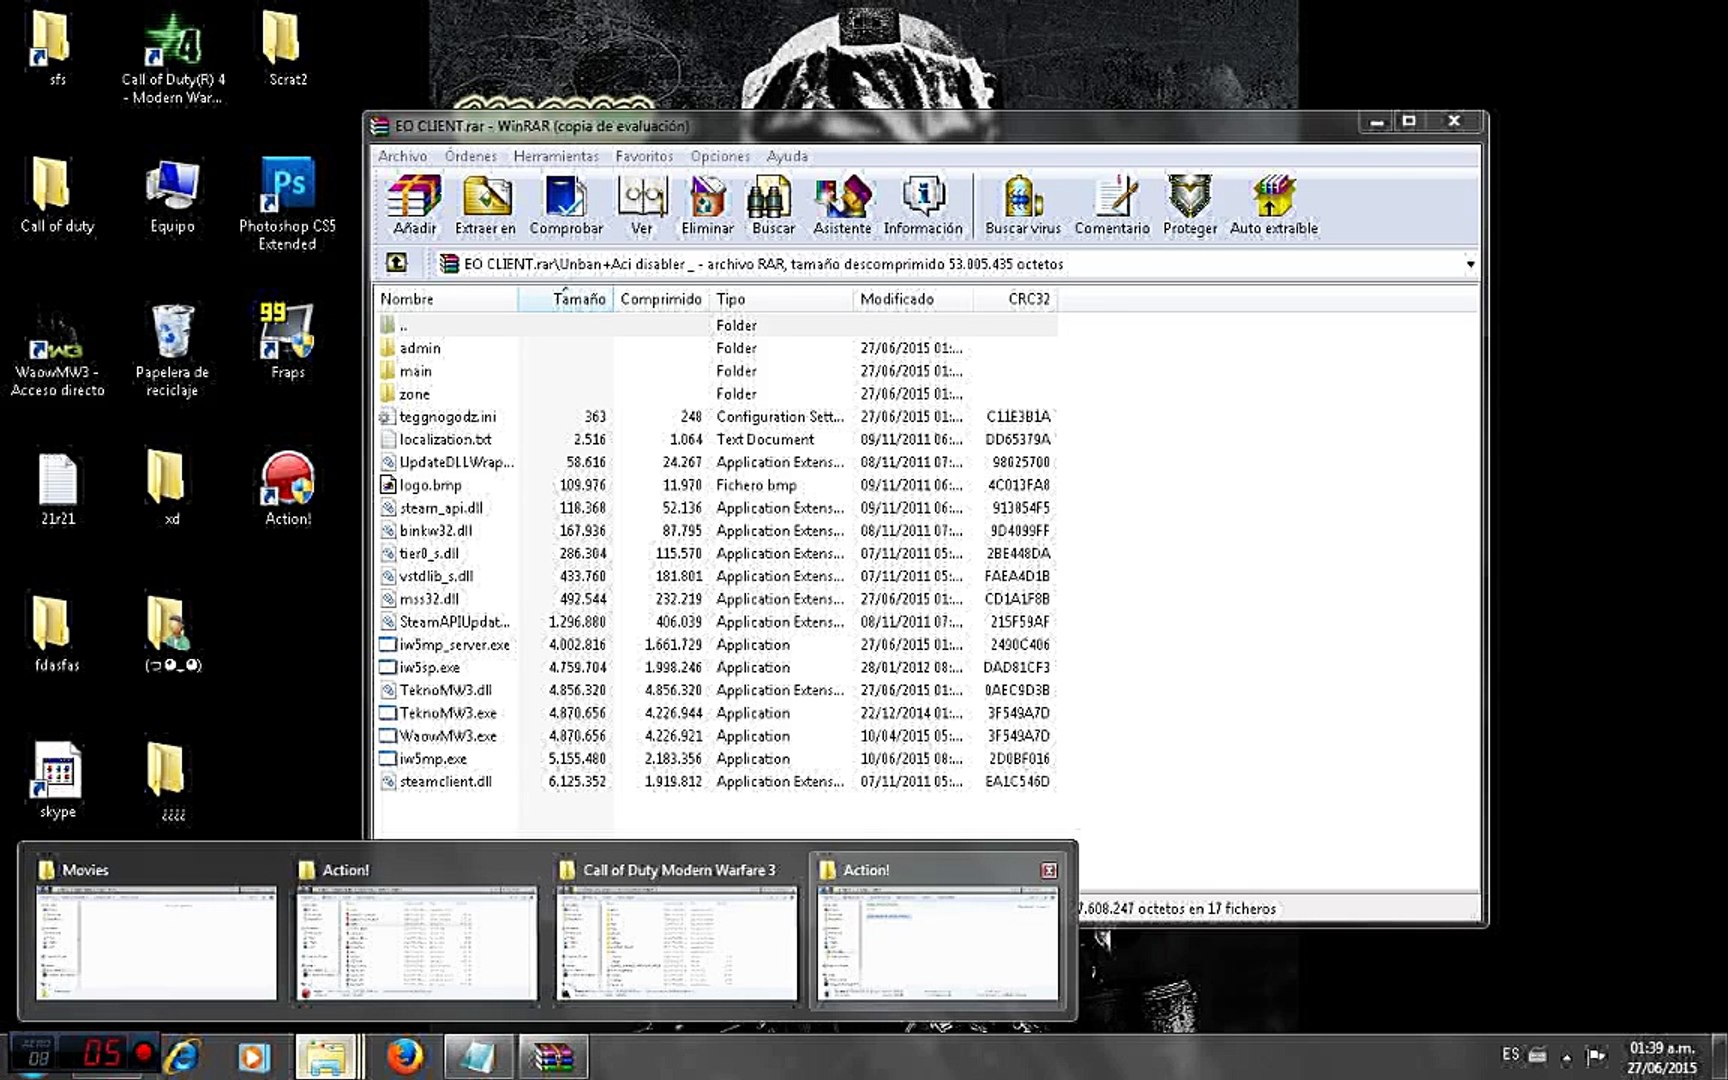Click the Auto extraíble toolbar icon
Viewport: 1728px width, 1080px height.
point(1274,205)
